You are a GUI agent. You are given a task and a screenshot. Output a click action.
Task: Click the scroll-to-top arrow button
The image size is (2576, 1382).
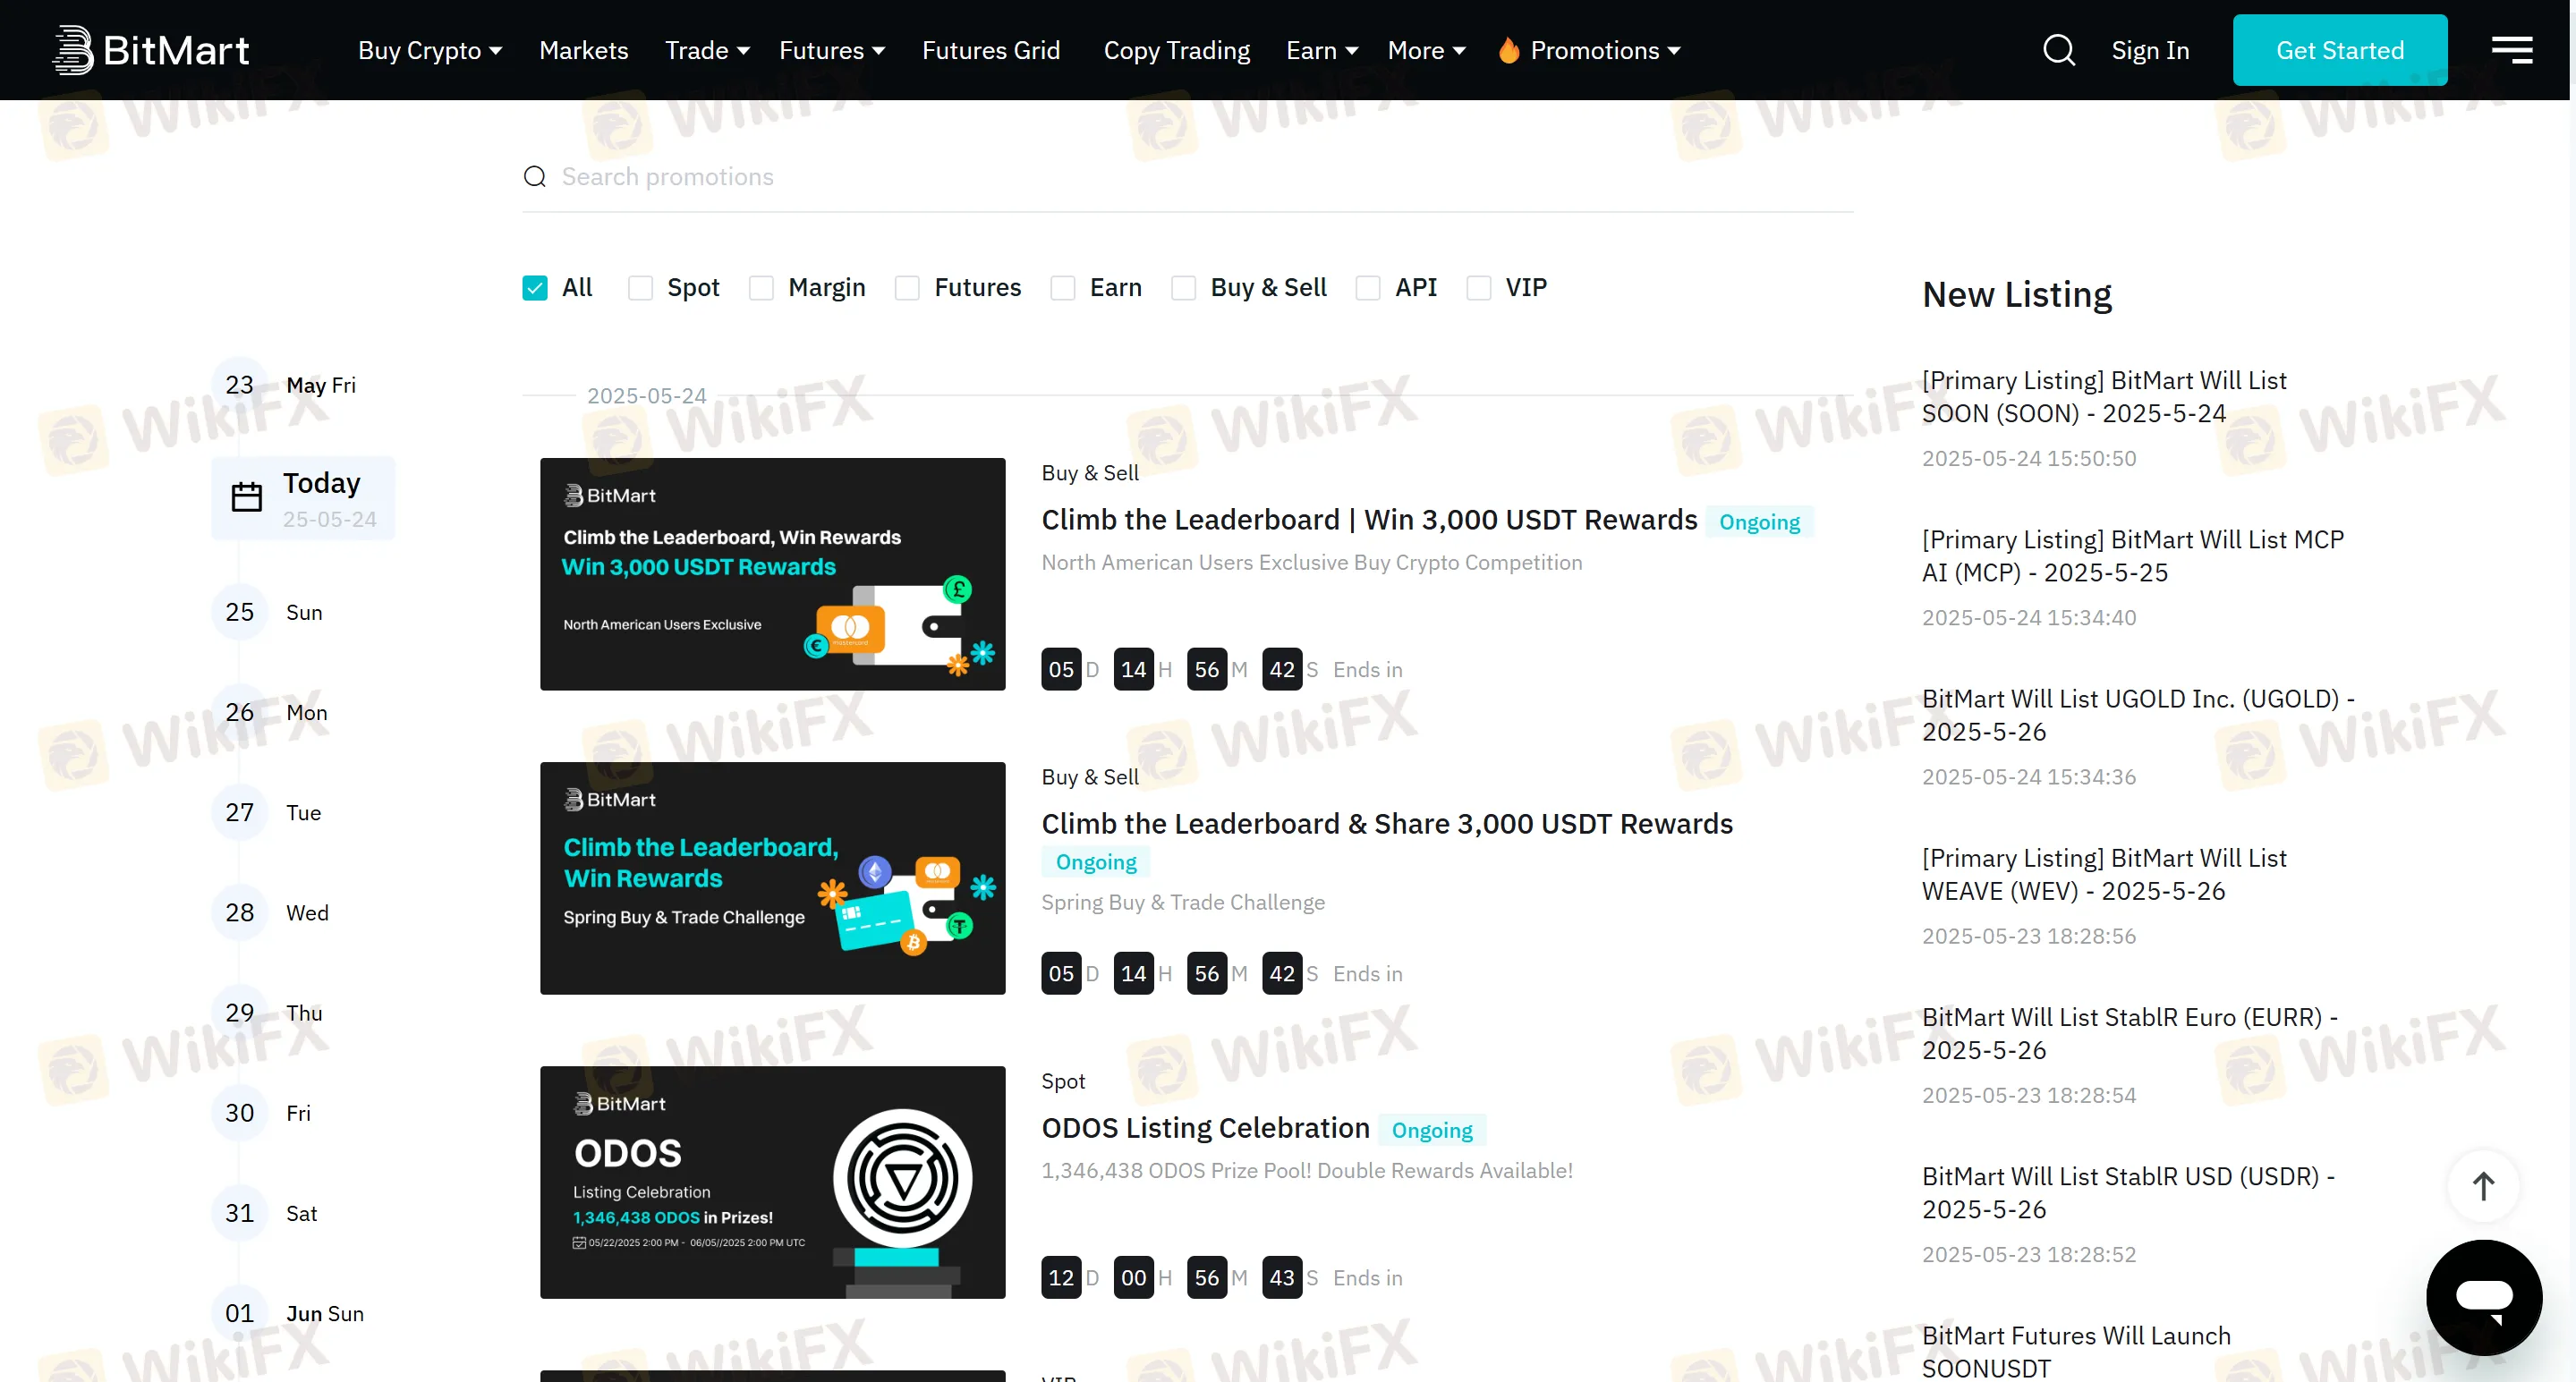pyautogui.click(x=2483, y=1186)
